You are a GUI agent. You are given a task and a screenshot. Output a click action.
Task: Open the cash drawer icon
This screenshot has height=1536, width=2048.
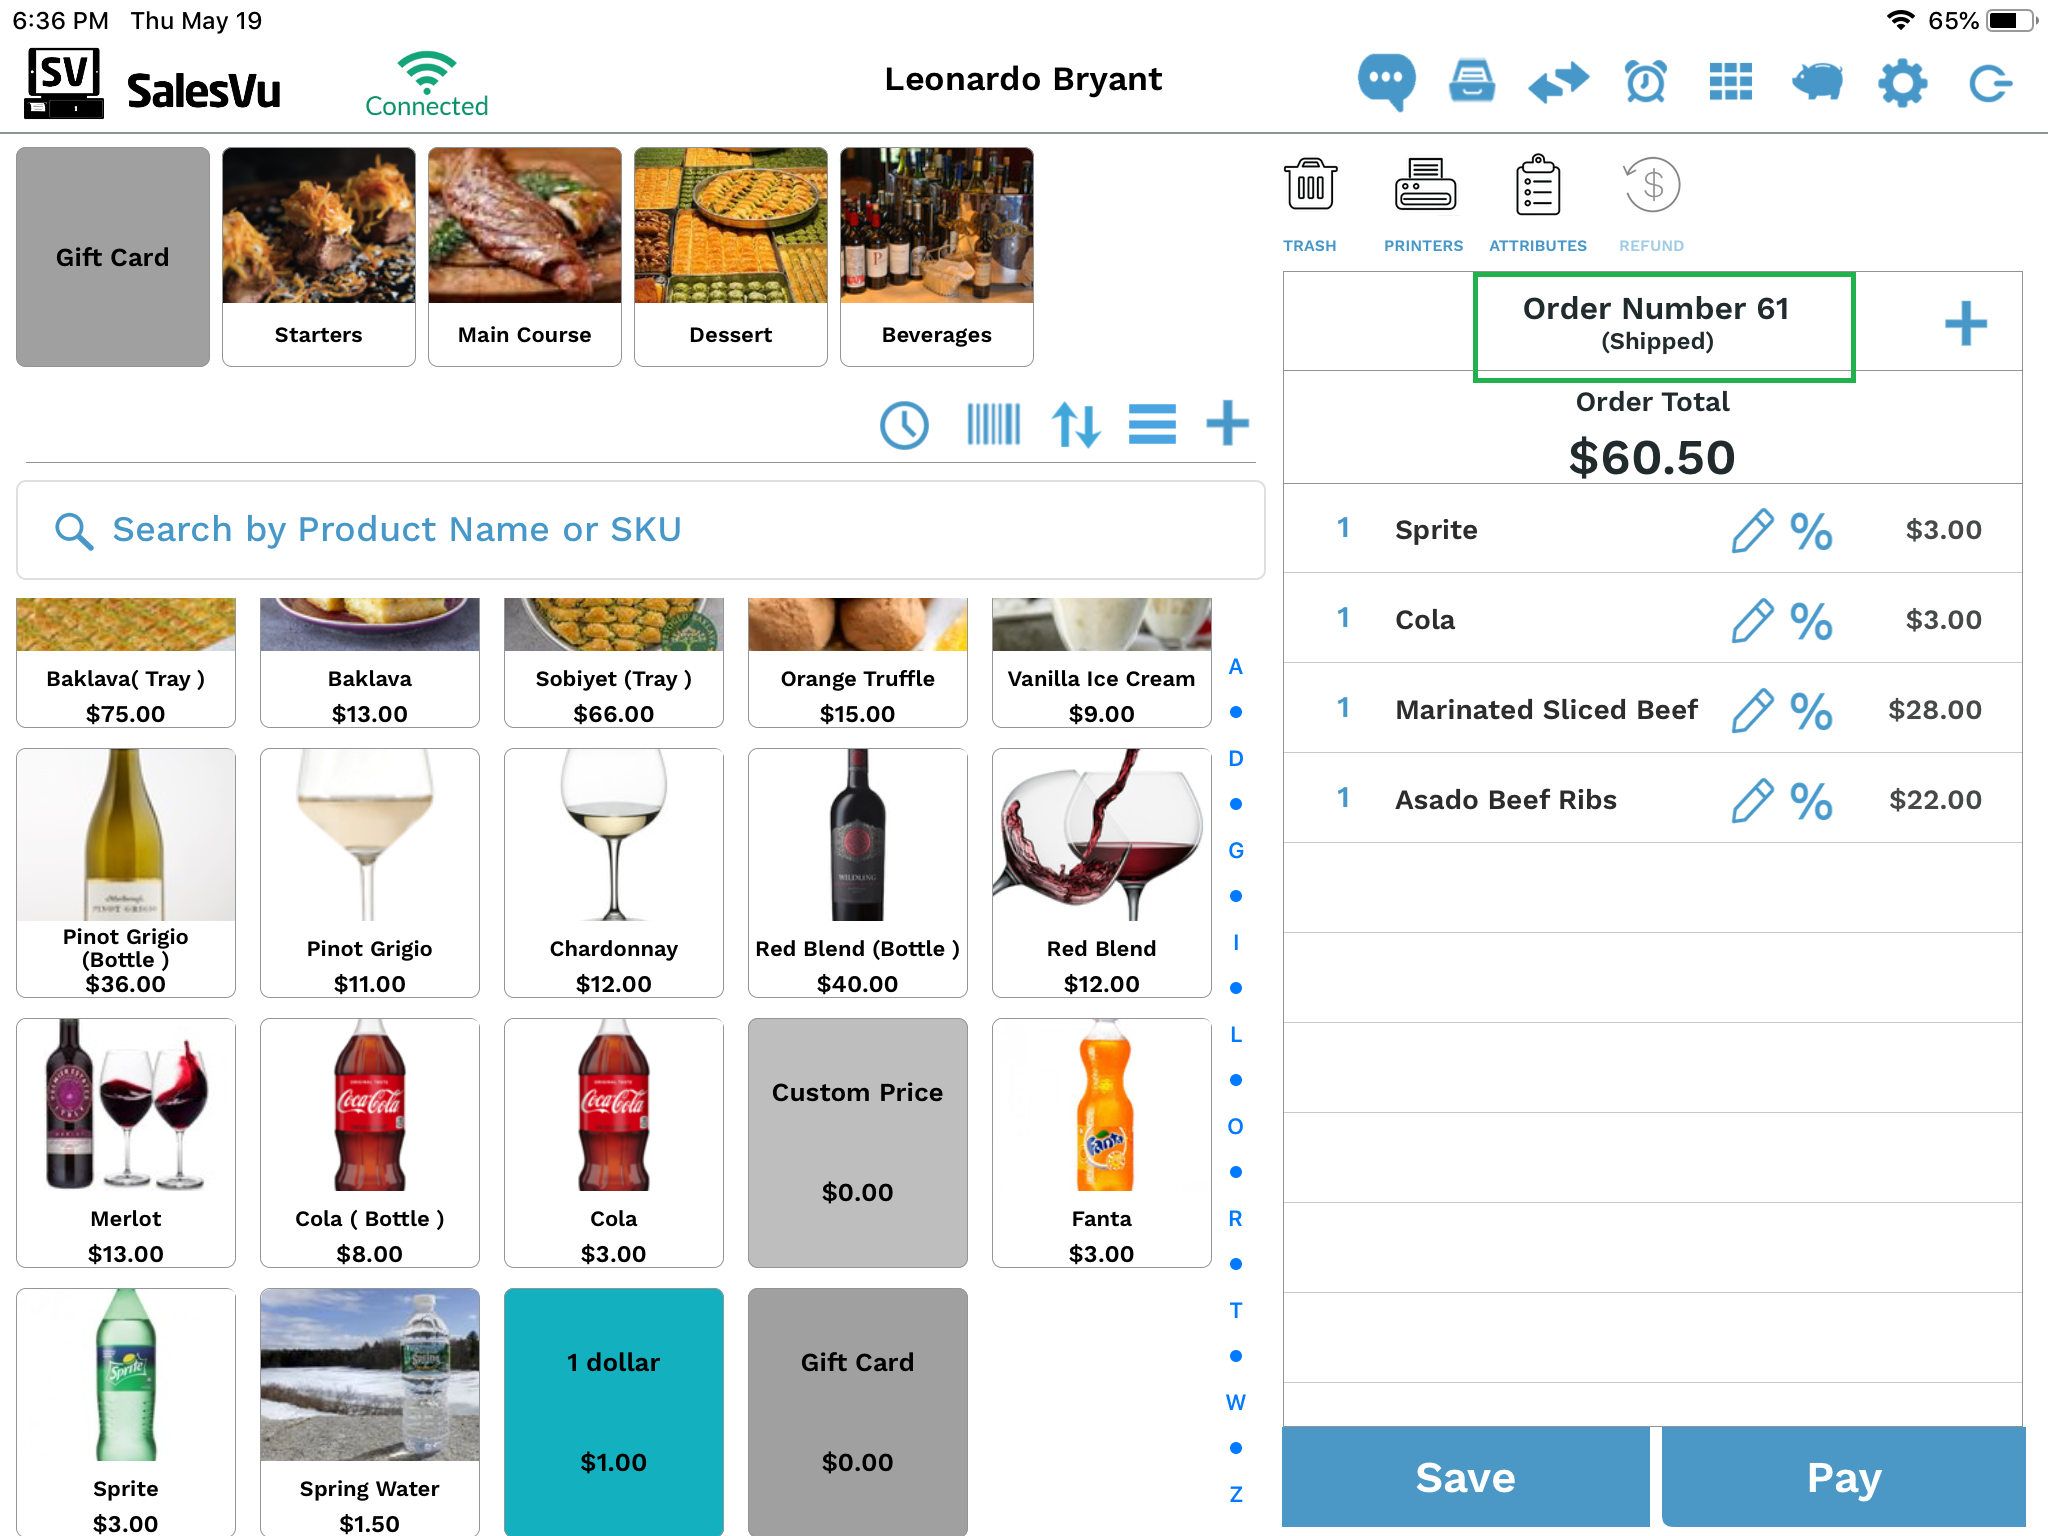point(1472,82)
